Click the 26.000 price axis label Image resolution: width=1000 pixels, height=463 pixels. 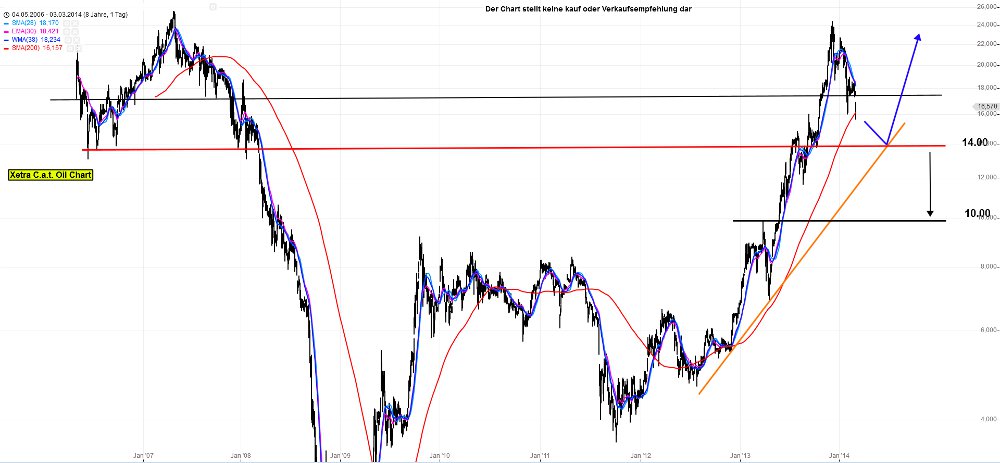[x=988, y=6]
